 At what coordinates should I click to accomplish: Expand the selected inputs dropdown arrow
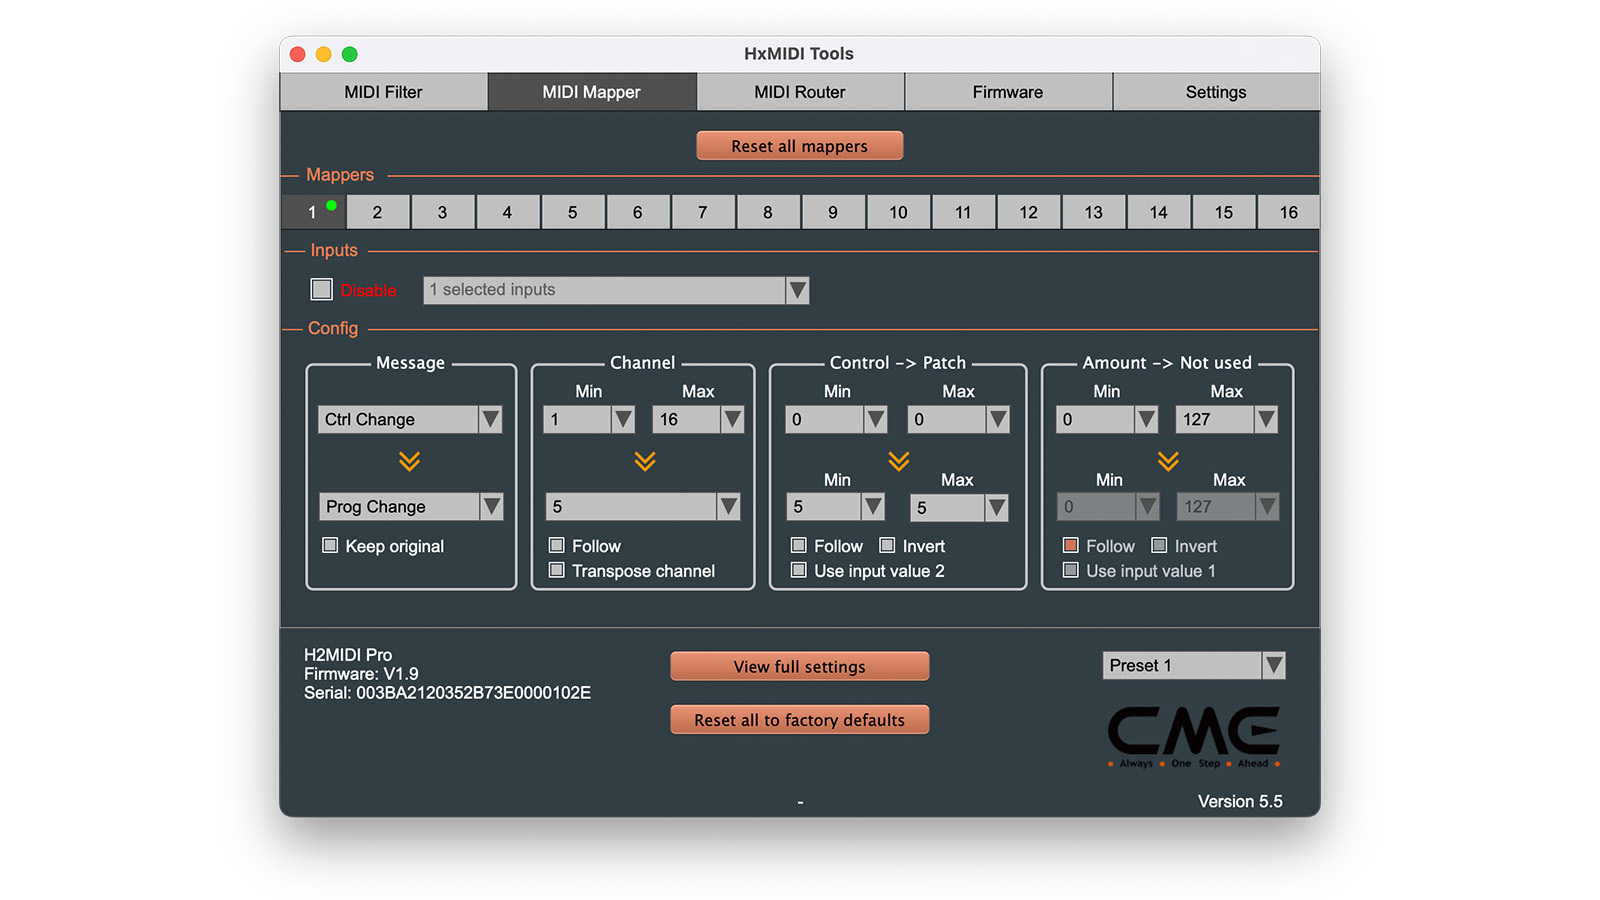tap(797, 290)
